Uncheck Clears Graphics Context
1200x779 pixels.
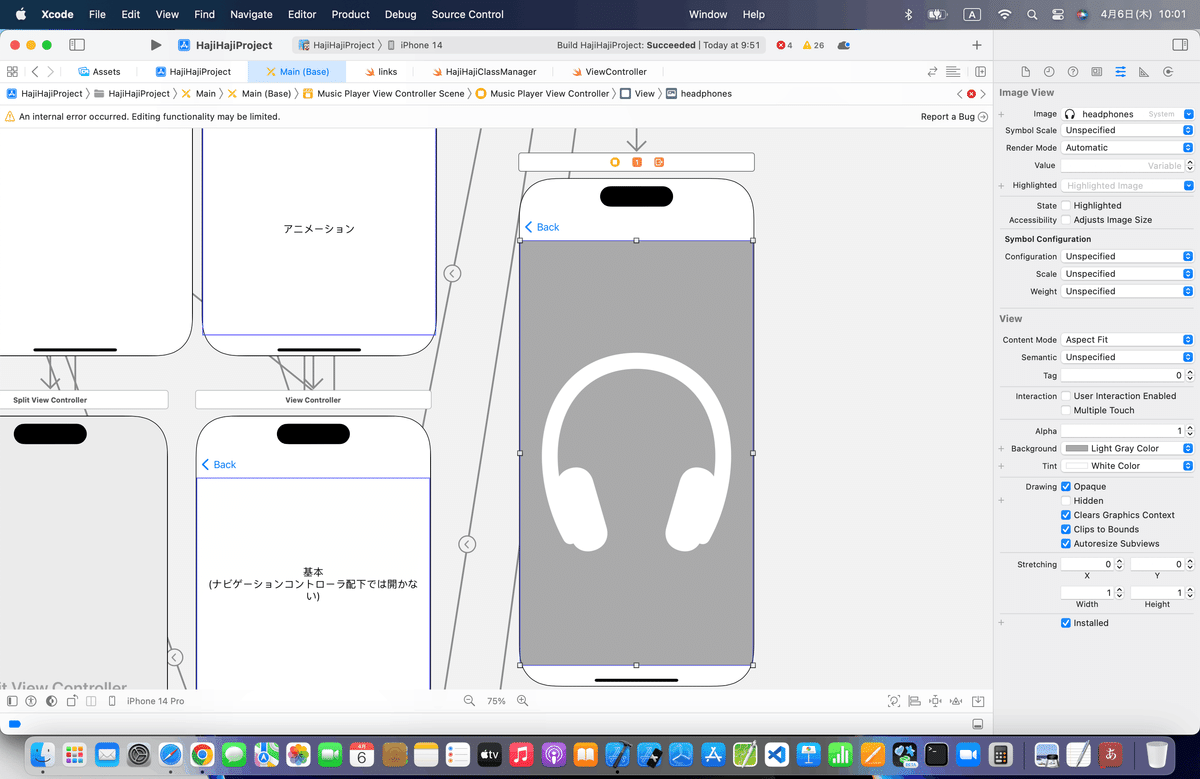tap(1066, 515)
